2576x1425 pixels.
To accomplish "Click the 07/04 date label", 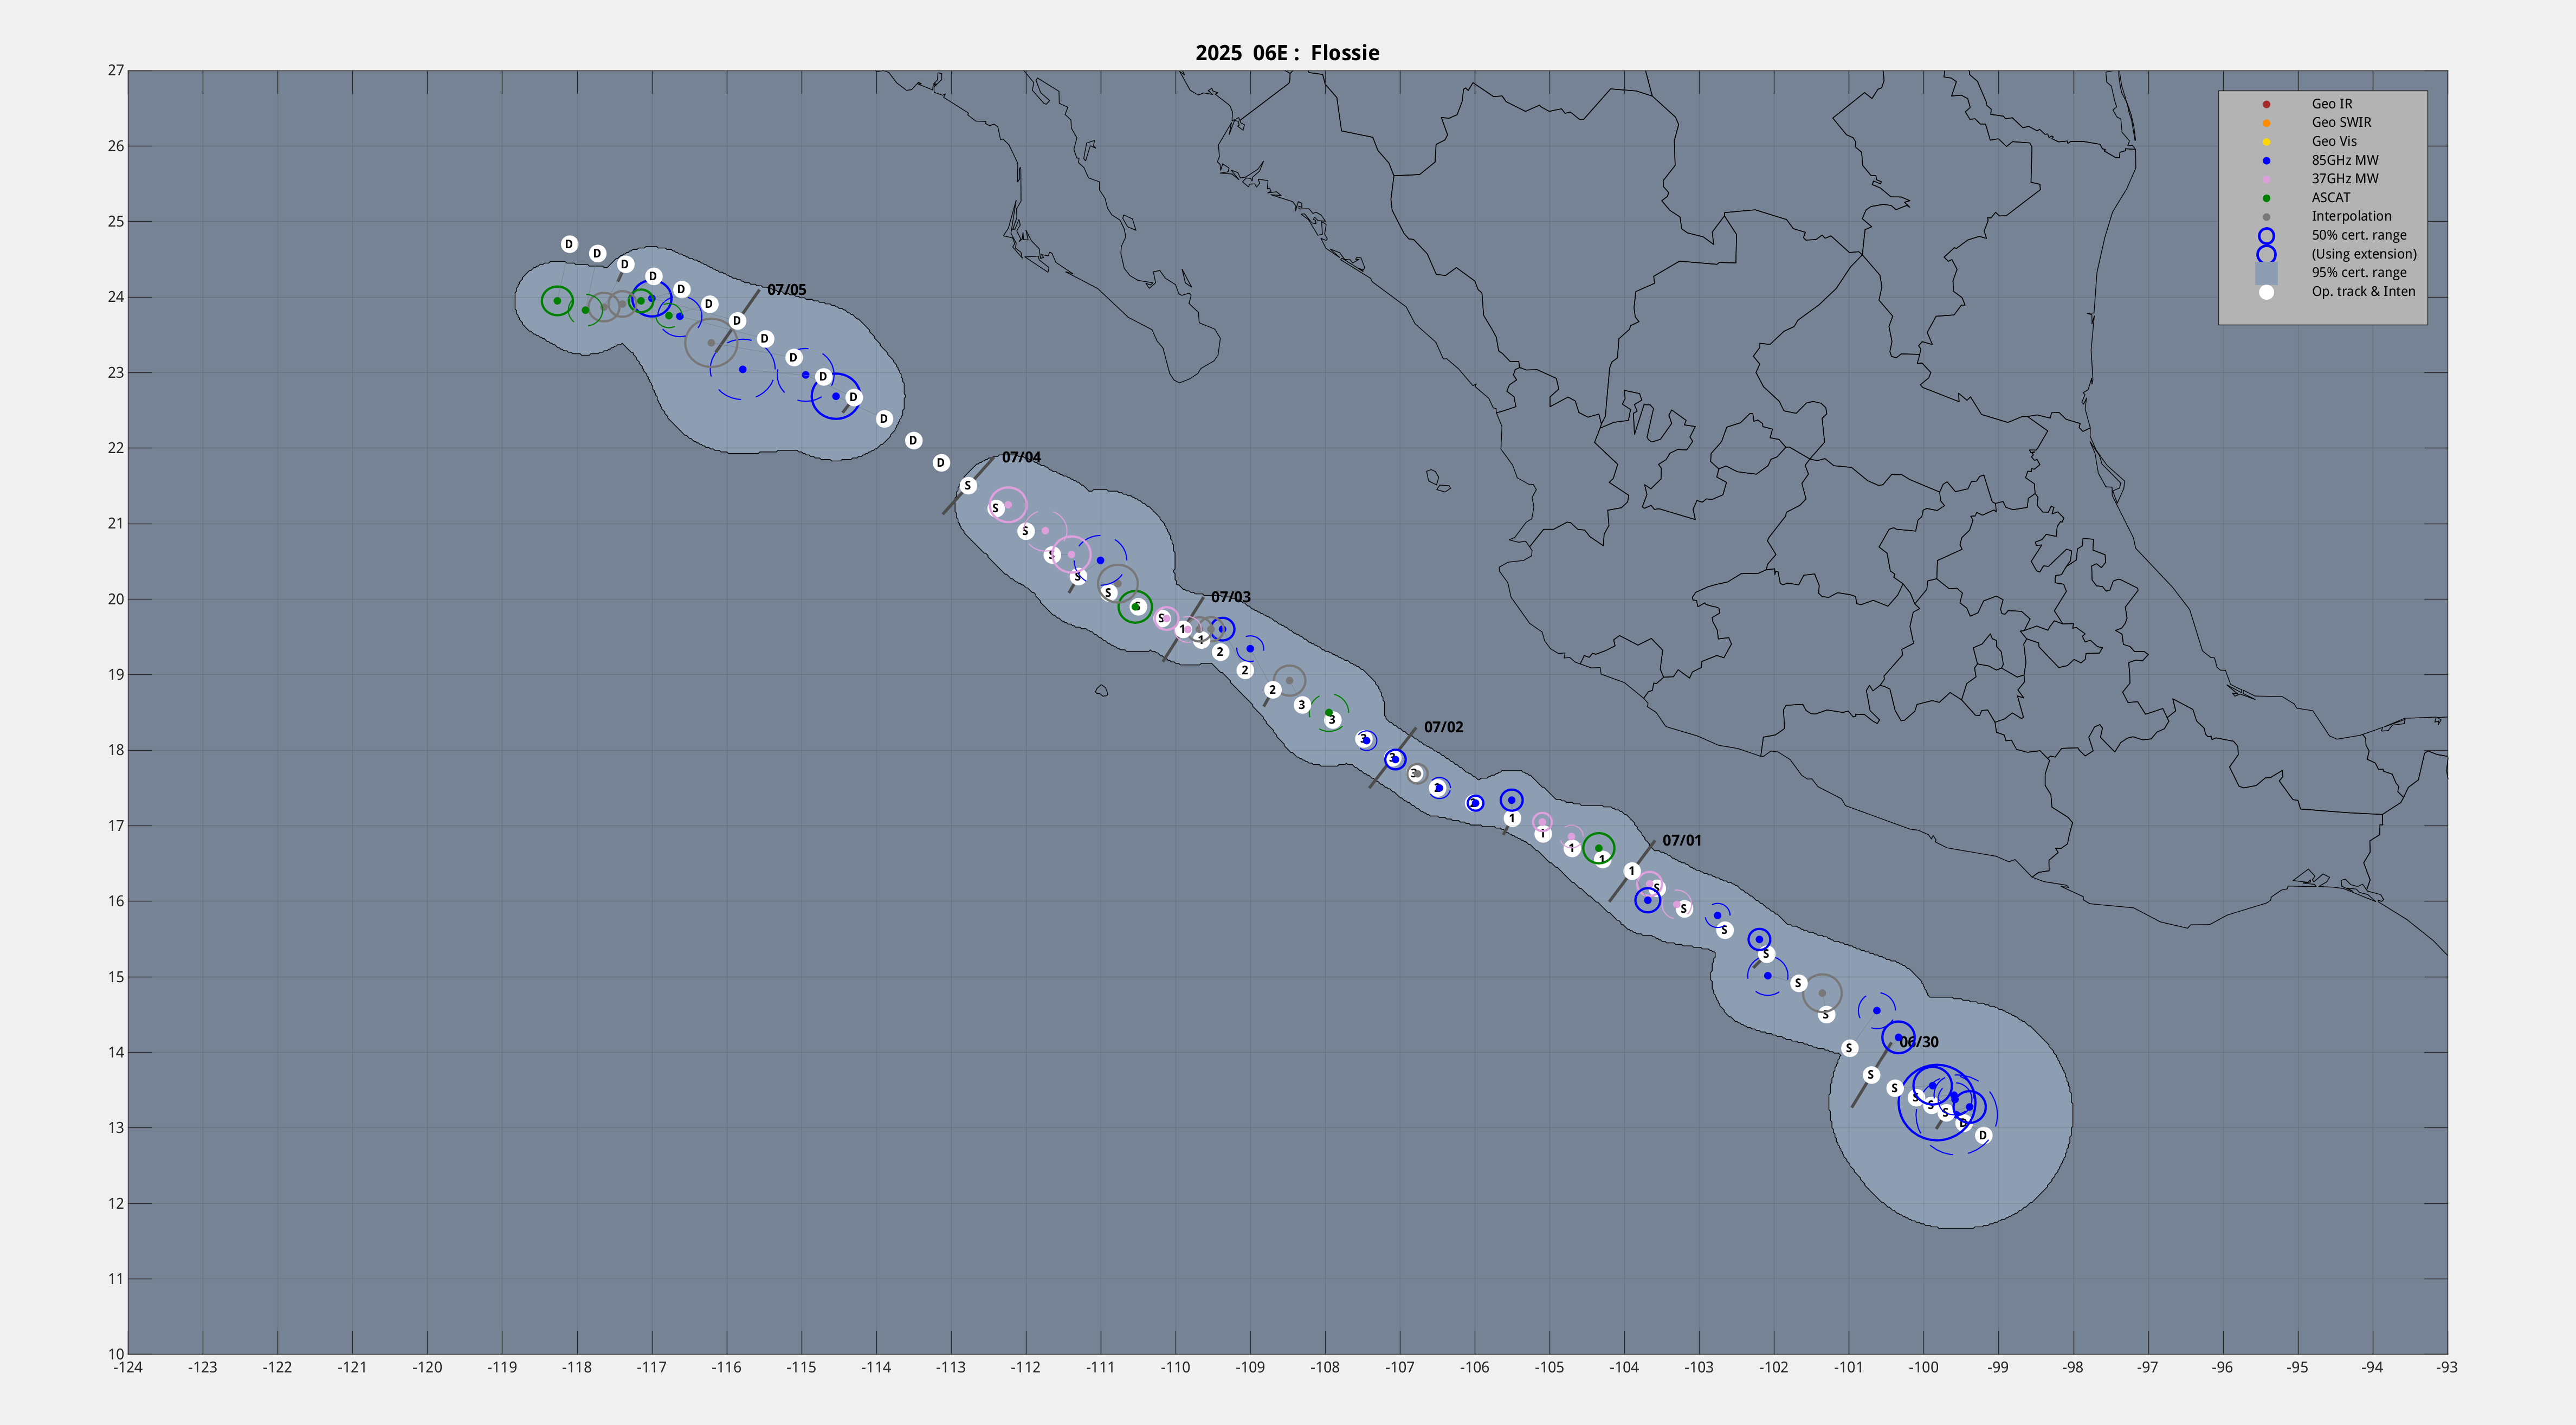I will point(1021,457).
